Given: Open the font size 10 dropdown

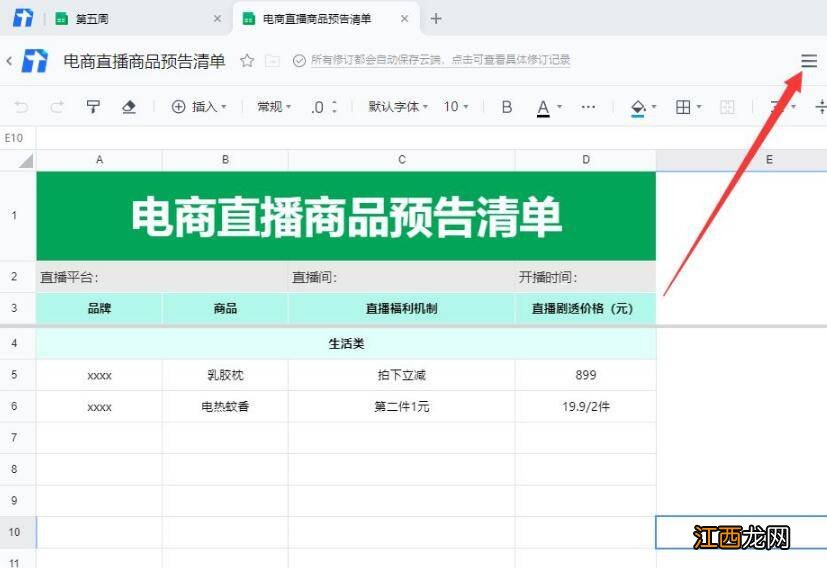Looking at the screenshot, I should [456, 107].
